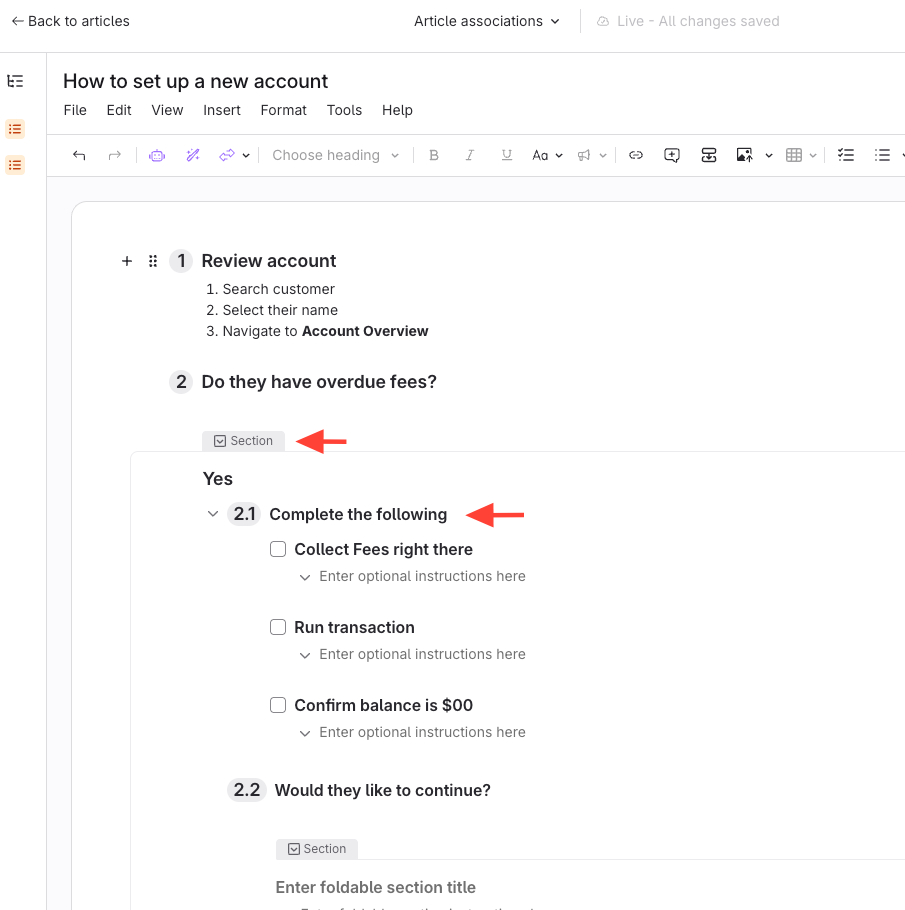Collapse step 2.1 Complete the following
Viewport: 905px width, 910px height.
click(212, 514)
